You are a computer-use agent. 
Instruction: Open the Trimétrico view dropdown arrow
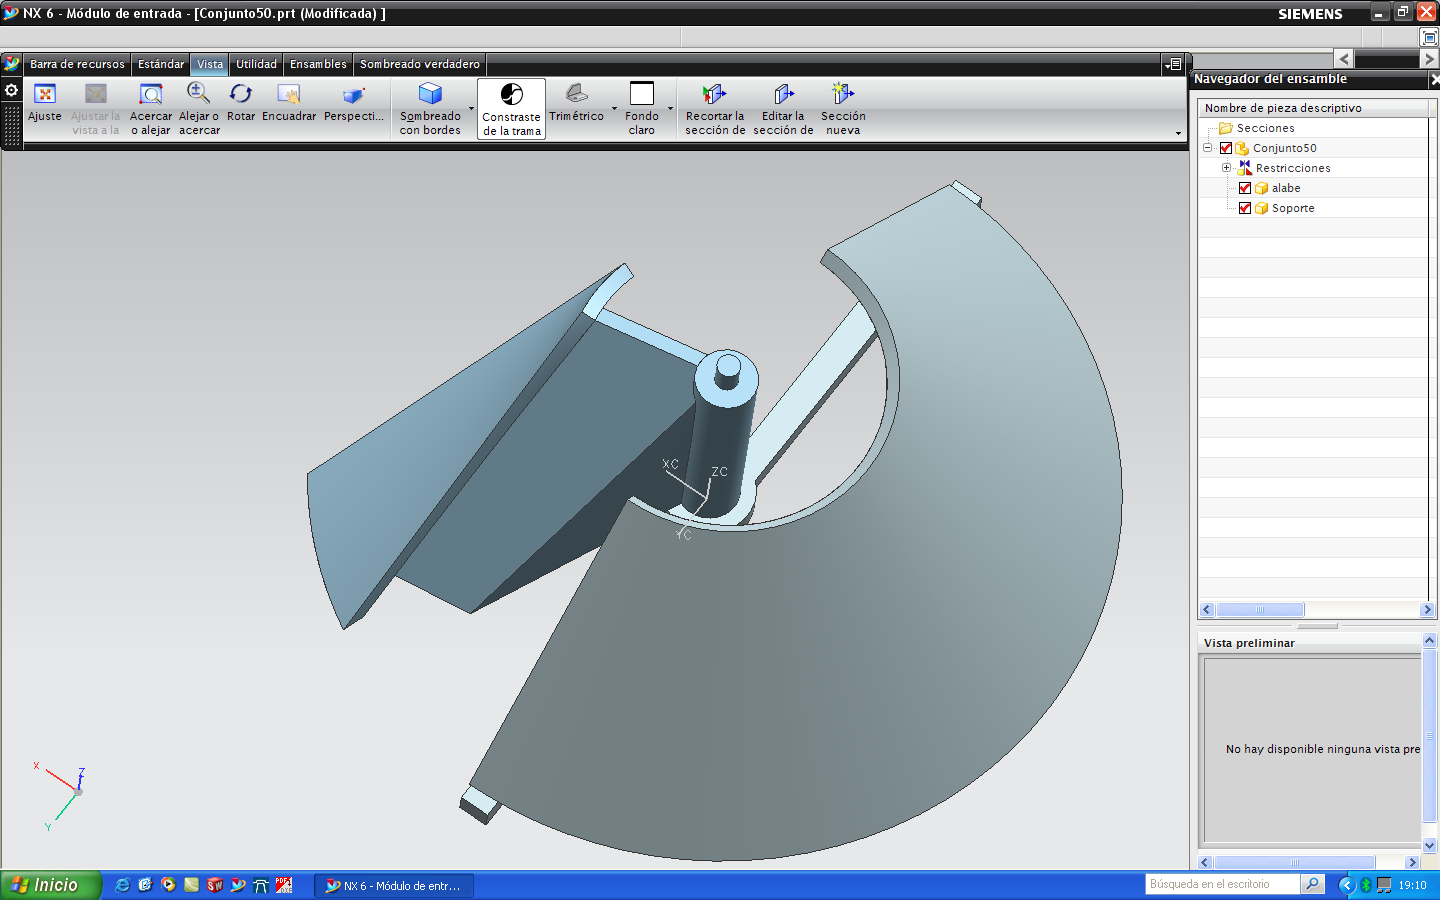pos(614,109)
